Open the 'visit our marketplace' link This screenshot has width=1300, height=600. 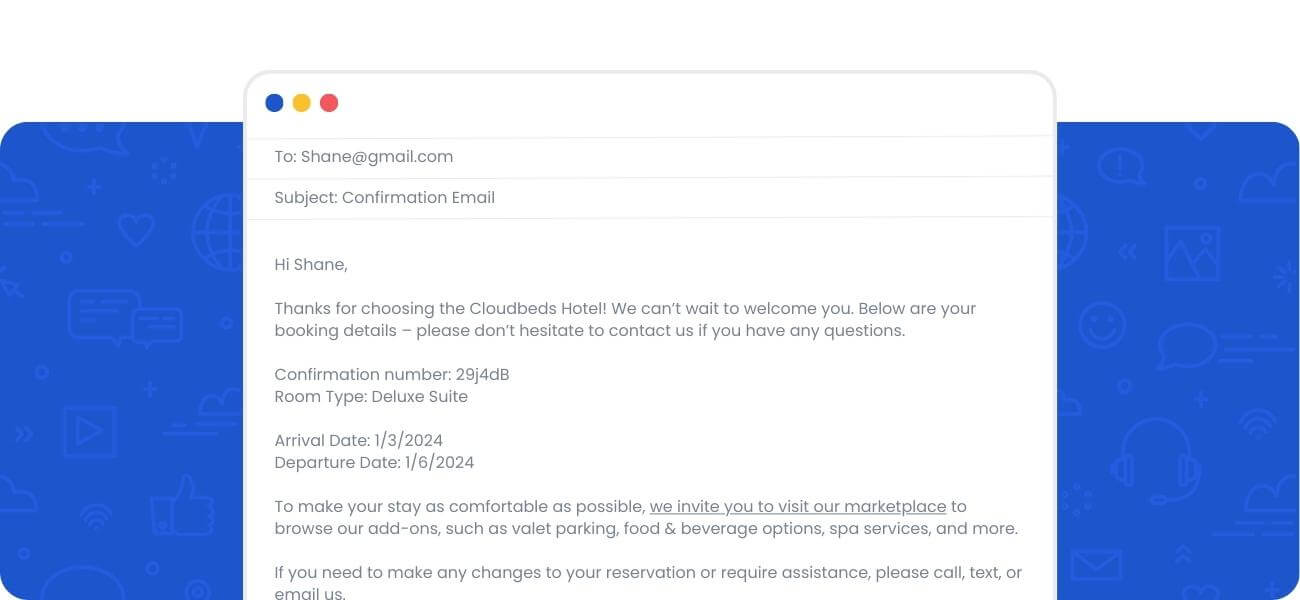tap(797, 506)
